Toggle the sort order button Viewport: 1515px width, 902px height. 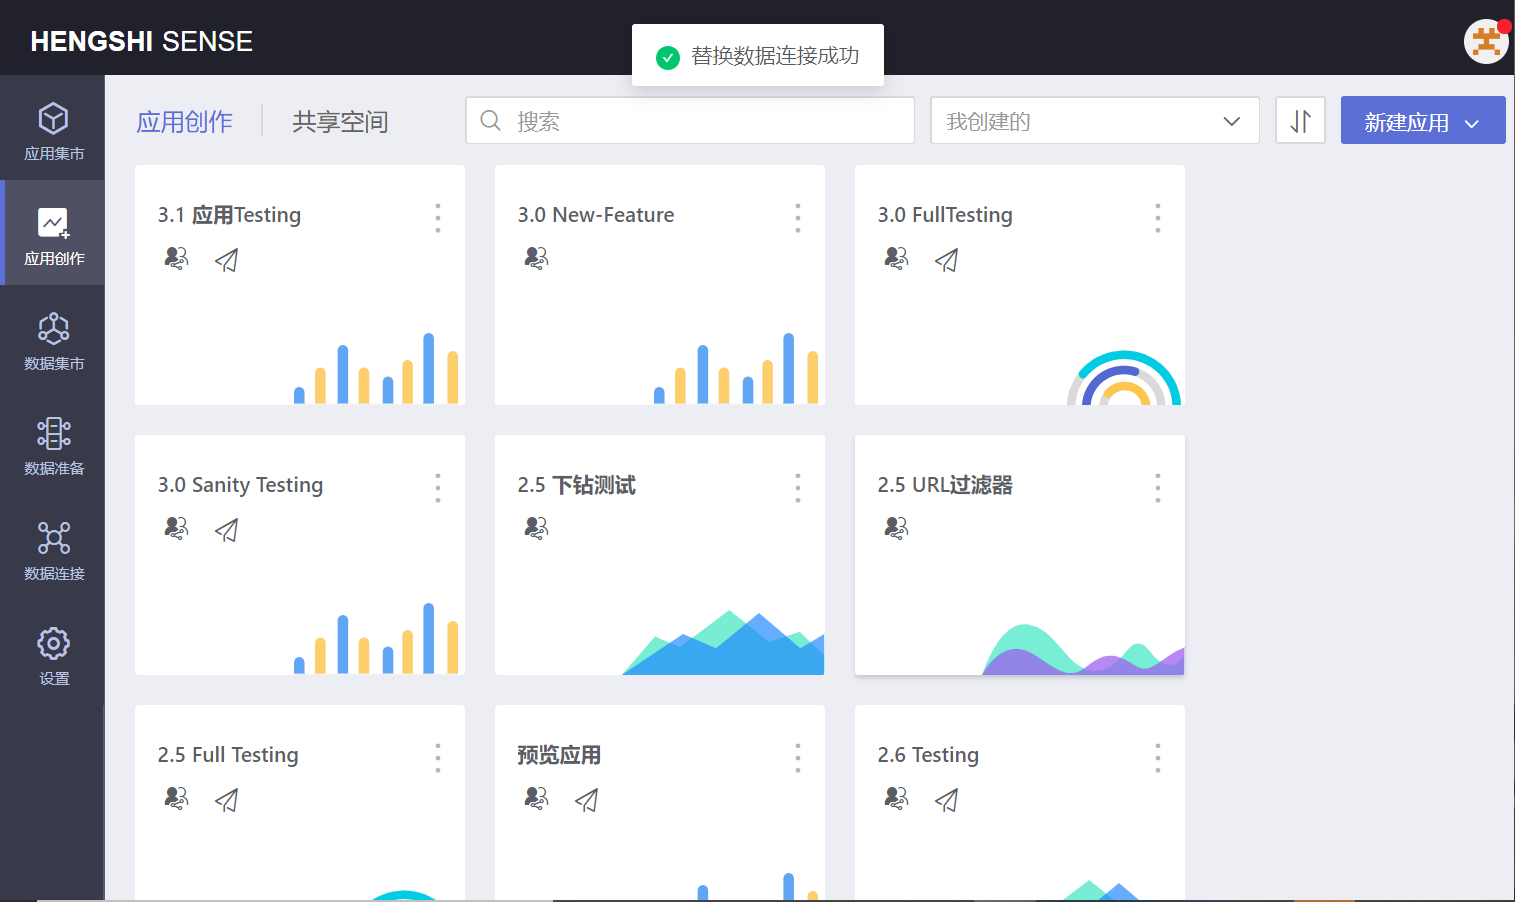point(1300,121)
